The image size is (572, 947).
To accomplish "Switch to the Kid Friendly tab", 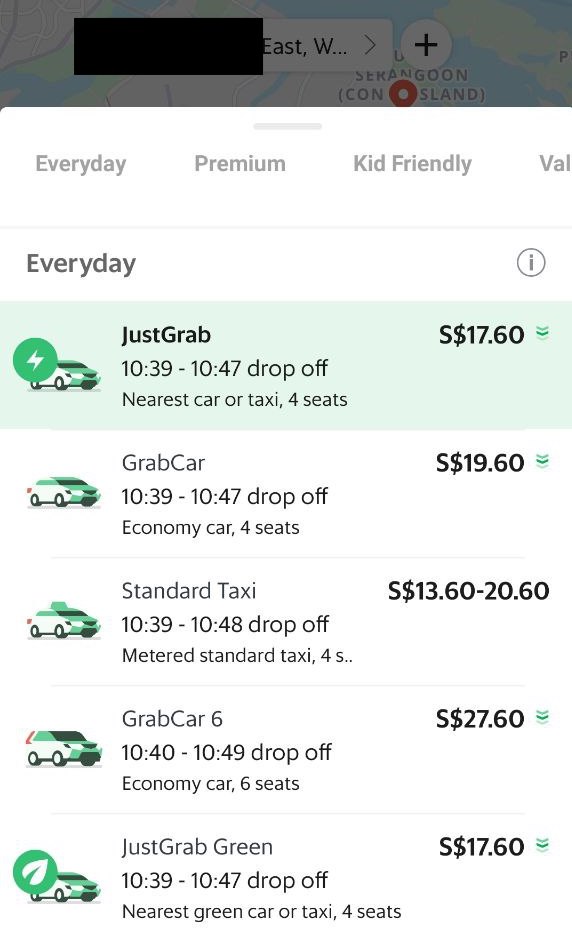I will coord(412,164).
